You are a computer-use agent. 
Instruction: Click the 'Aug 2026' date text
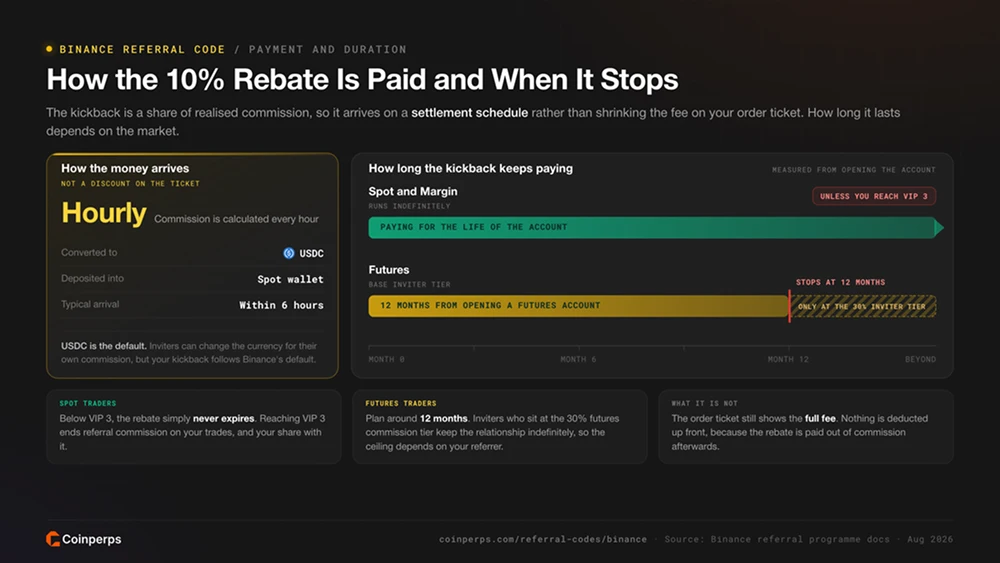930,539
